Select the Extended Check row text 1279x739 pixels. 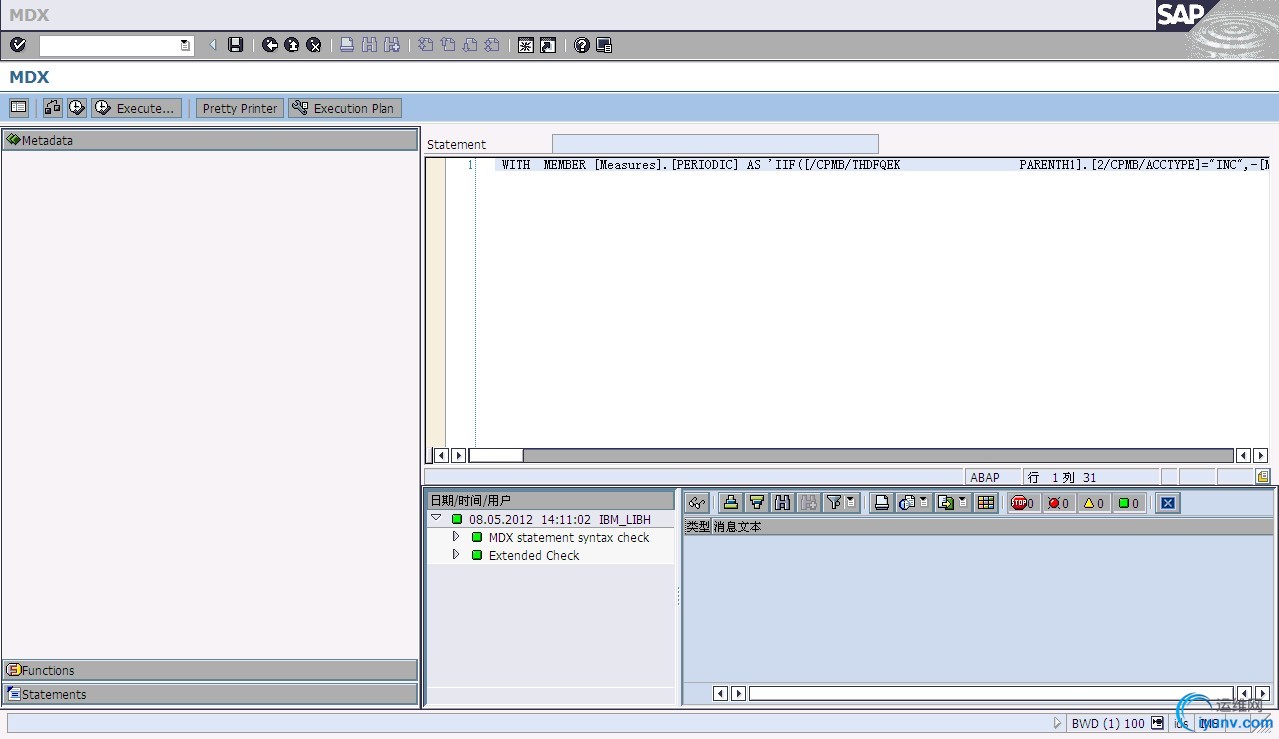pos(534,555)
